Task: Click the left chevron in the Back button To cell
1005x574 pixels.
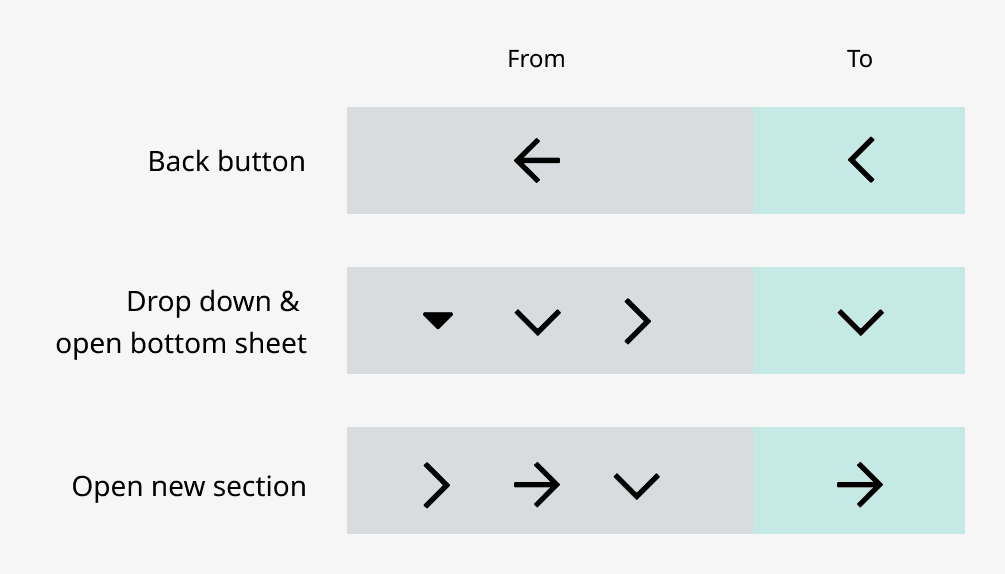Action: tap(860, 160)
